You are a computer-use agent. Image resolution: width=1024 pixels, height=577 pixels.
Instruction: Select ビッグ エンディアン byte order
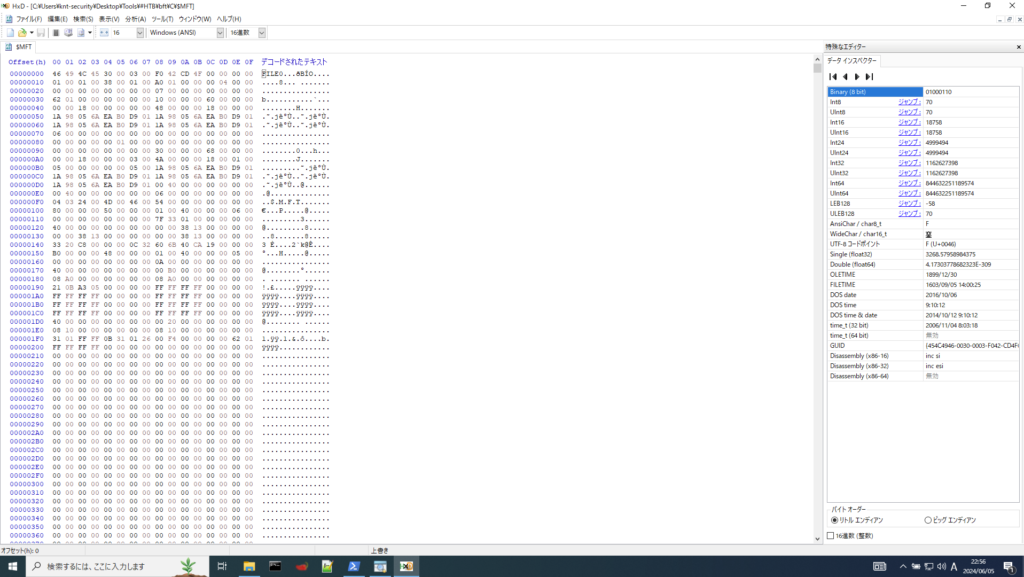(928, 520)
